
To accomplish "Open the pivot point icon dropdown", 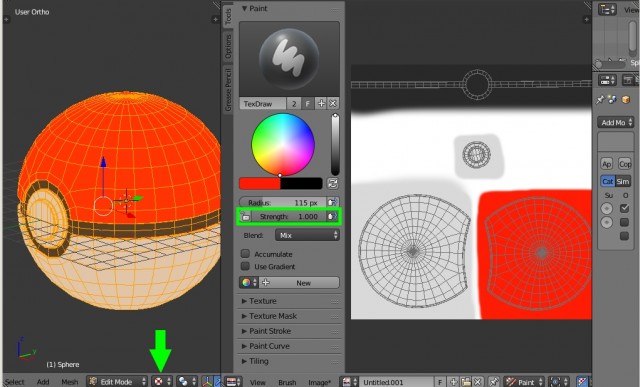I will (187, 382).
